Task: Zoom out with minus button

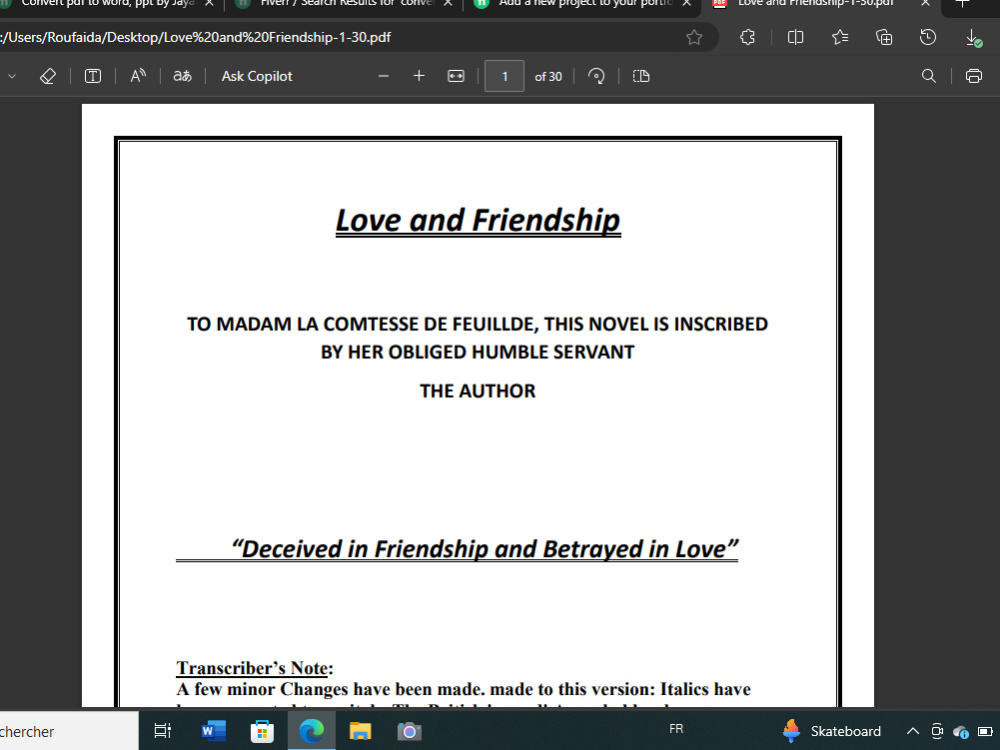Action: 383,77
